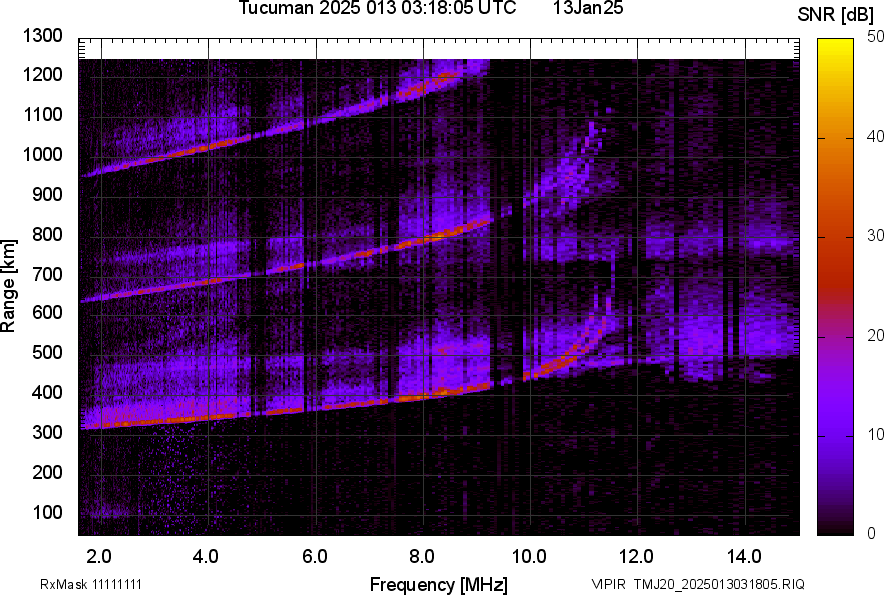This screenshot has width=884, height=595.
Task: Click the 'VIPIR TMJ20_2025013031805.RIQ' filename text
Action: (697, 584)
